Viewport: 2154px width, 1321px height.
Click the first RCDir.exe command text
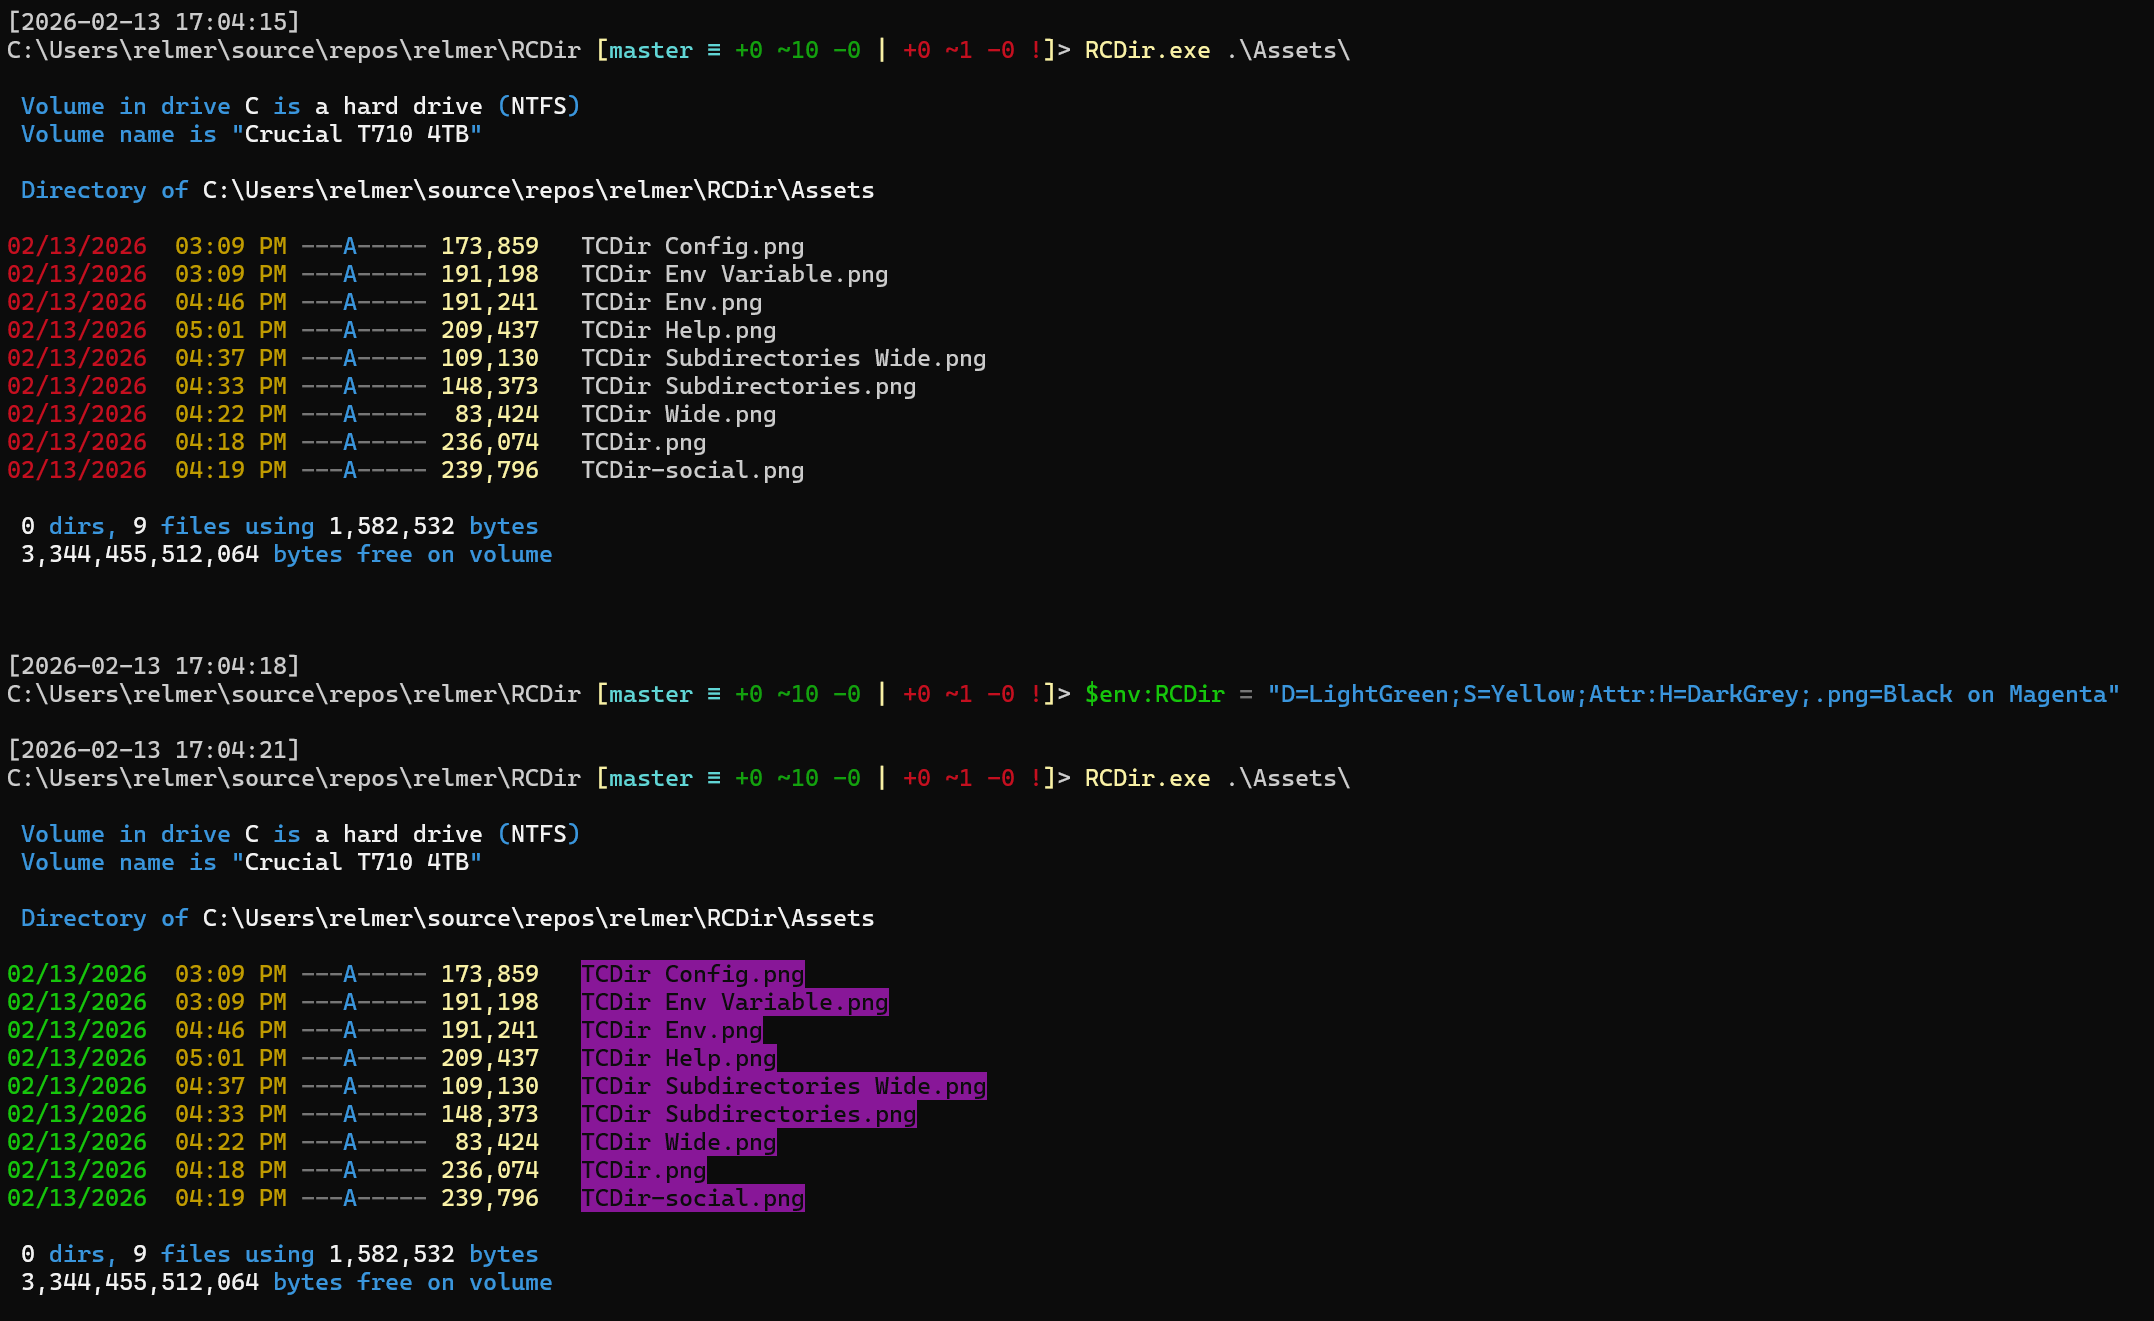[x=1147, y=50]
